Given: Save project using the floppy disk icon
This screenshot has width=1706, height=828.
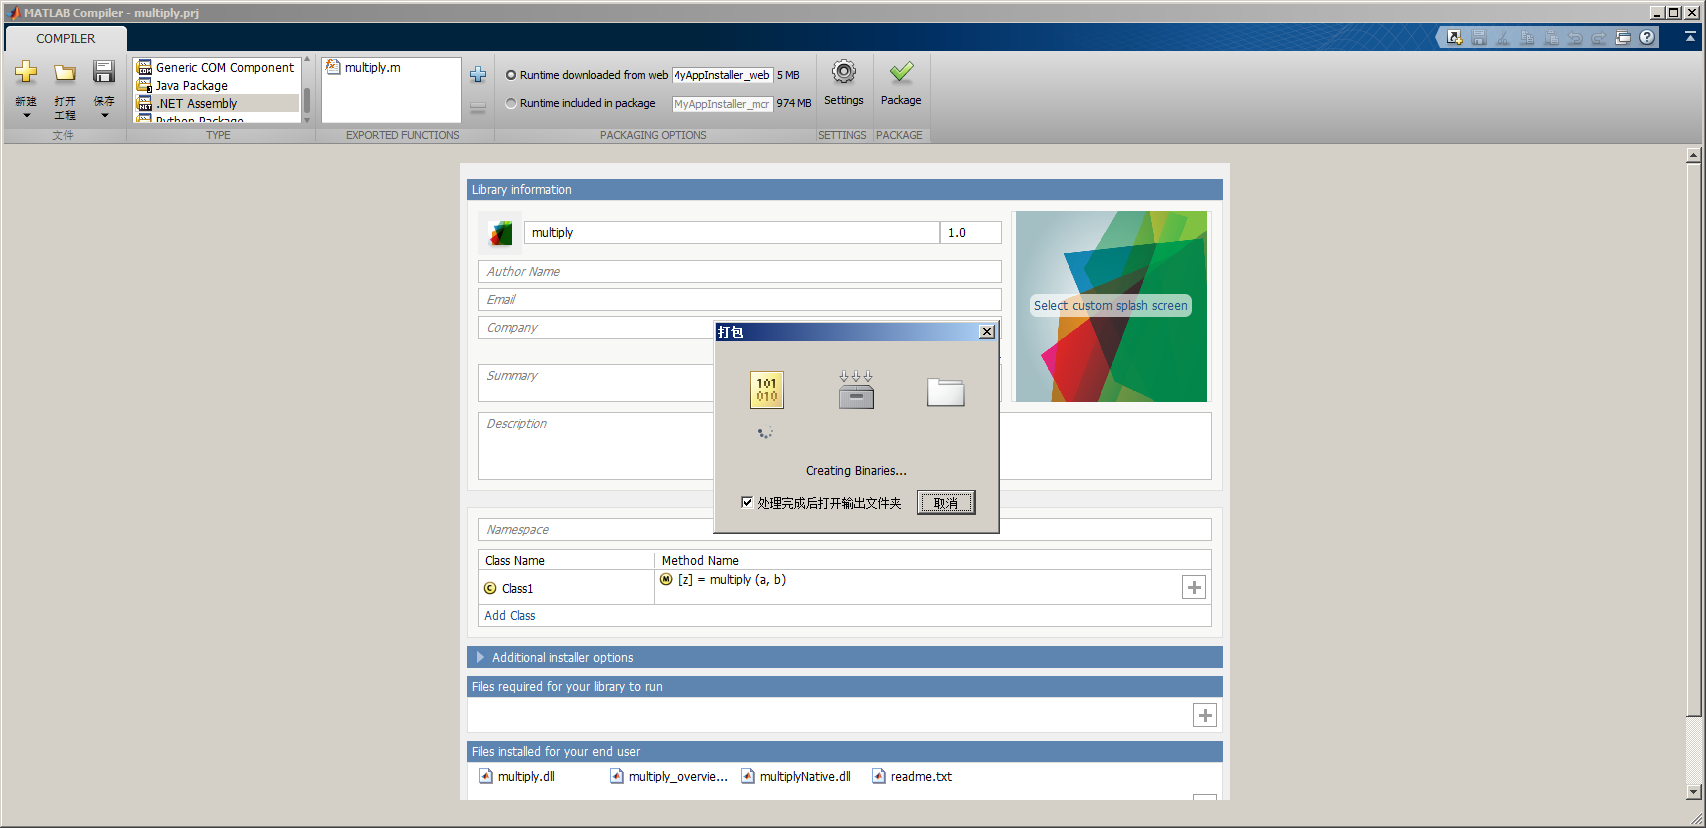Looking at the screenshot, I should pos(104,72).
